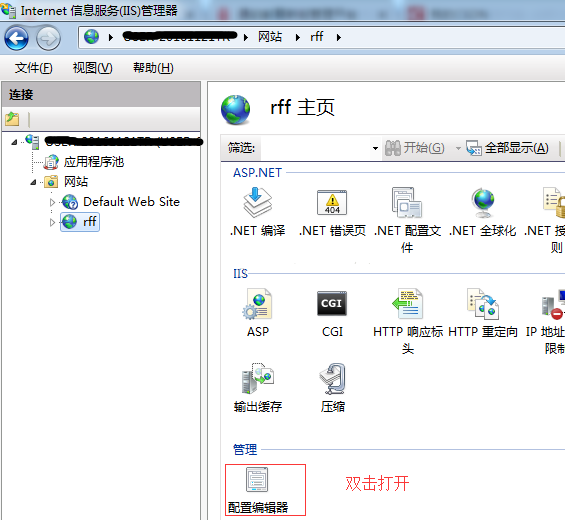565x520 pixels.
Task: Open the 输出缓存 icon
Action: click(x=257, y=378)
